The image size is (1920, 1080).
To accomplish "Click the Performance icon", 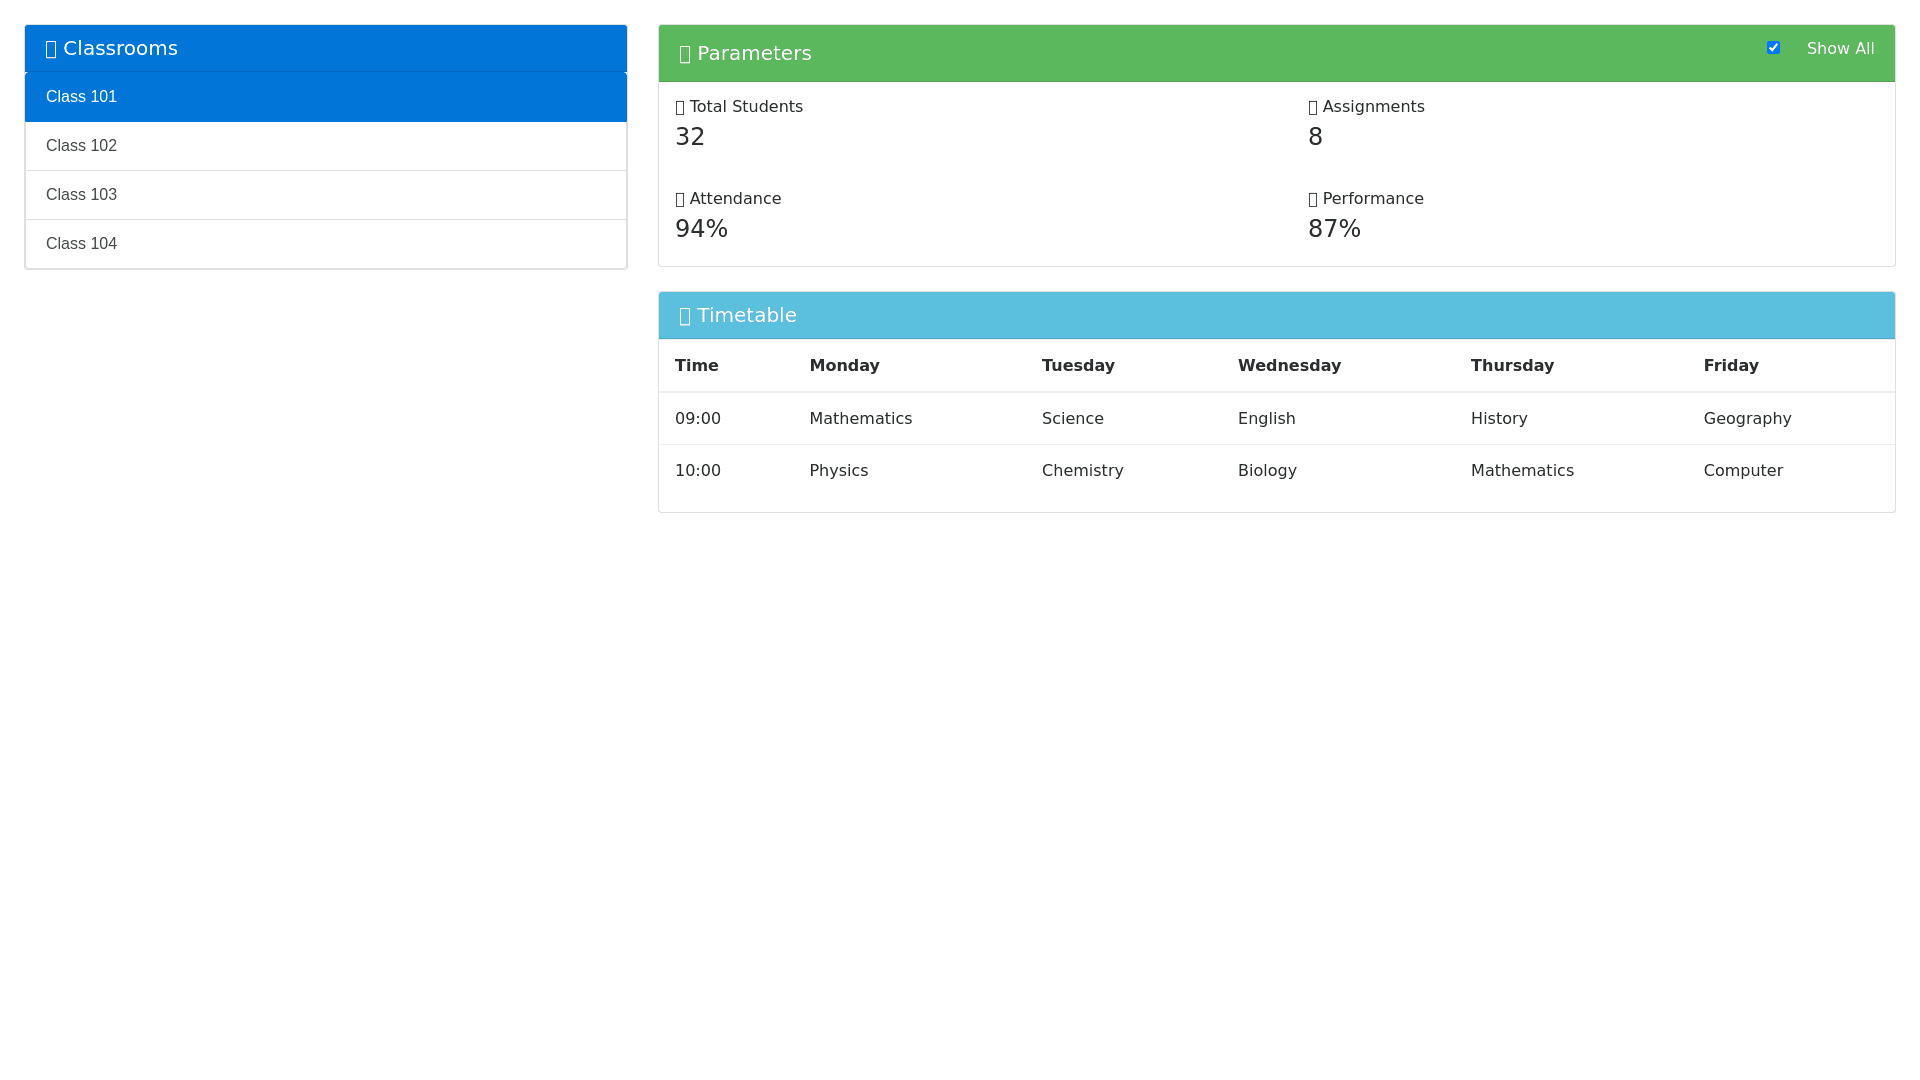I will click(1313, 200).
